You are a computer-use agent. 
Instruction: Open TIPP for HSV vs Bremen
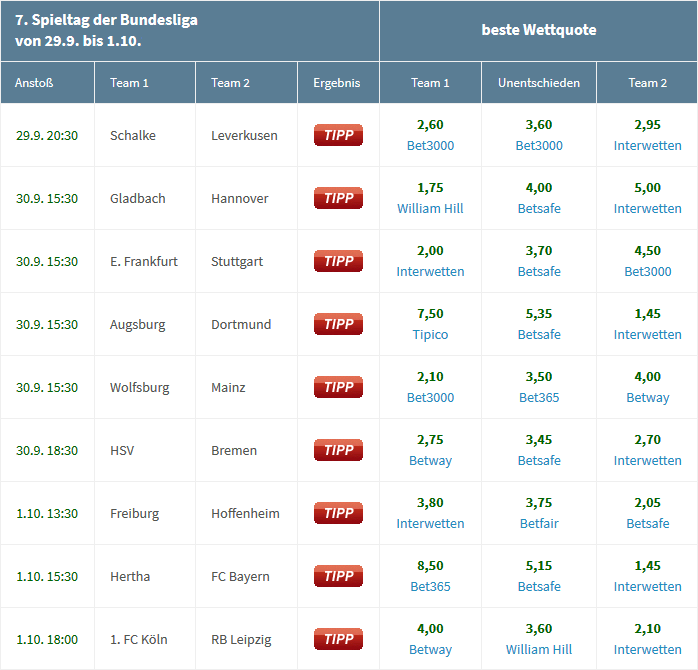coord(338,450)
